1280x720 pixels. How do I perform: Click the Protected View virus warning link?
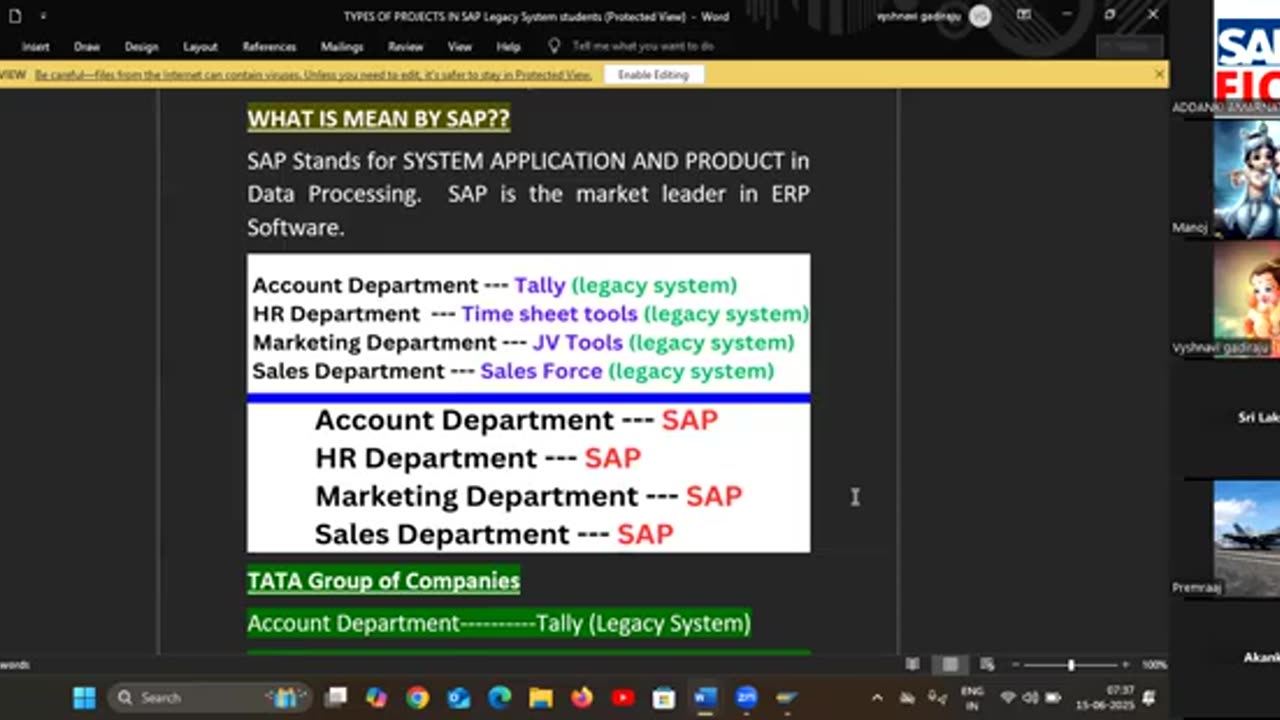pyautogui.click(x=313, y=75)
